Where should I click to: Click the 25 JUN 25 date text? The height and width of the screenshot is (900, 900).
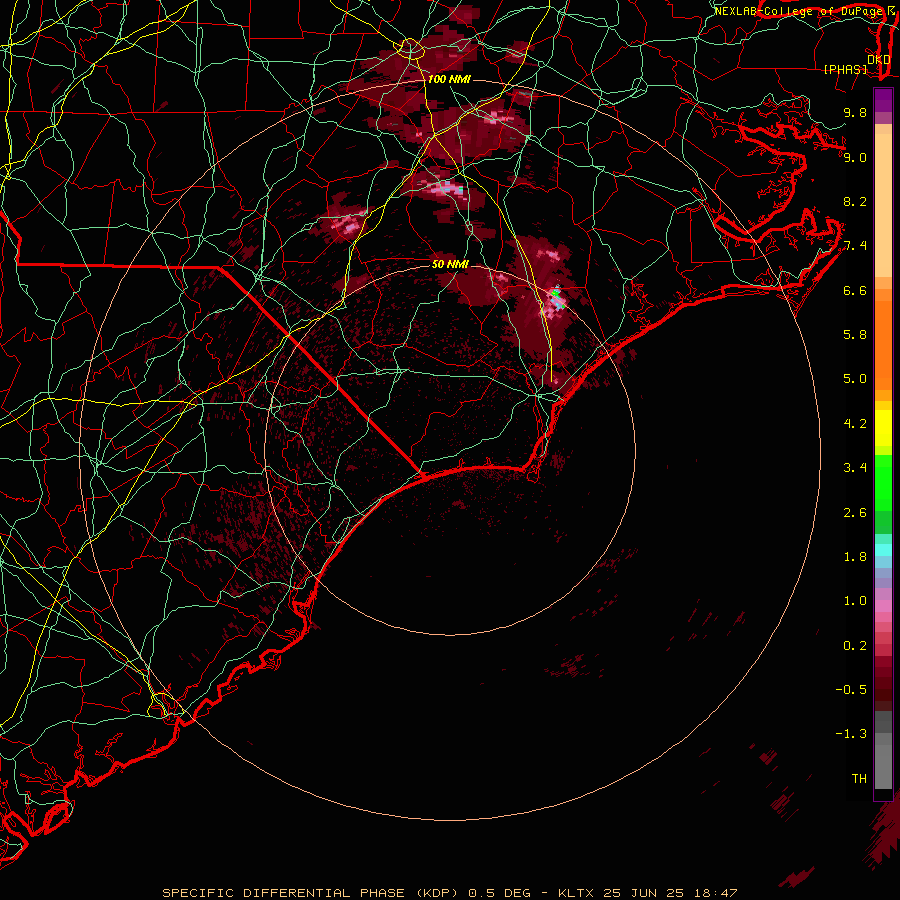(x=643, y=893)
